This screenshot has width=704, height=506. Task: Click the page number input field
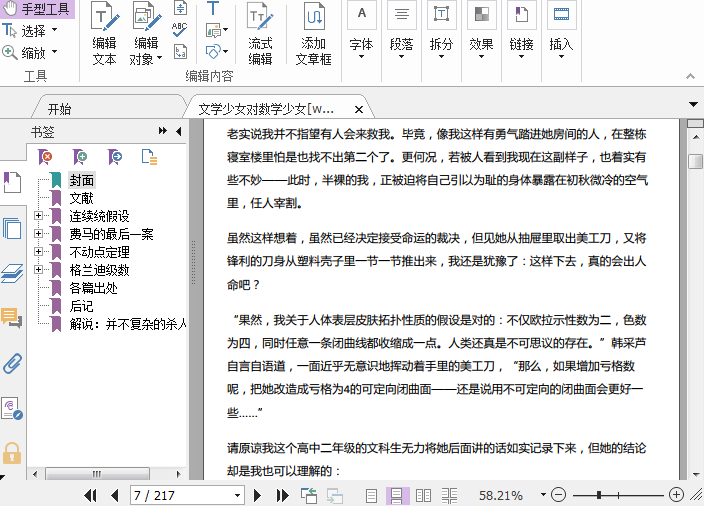coord(180,495)
